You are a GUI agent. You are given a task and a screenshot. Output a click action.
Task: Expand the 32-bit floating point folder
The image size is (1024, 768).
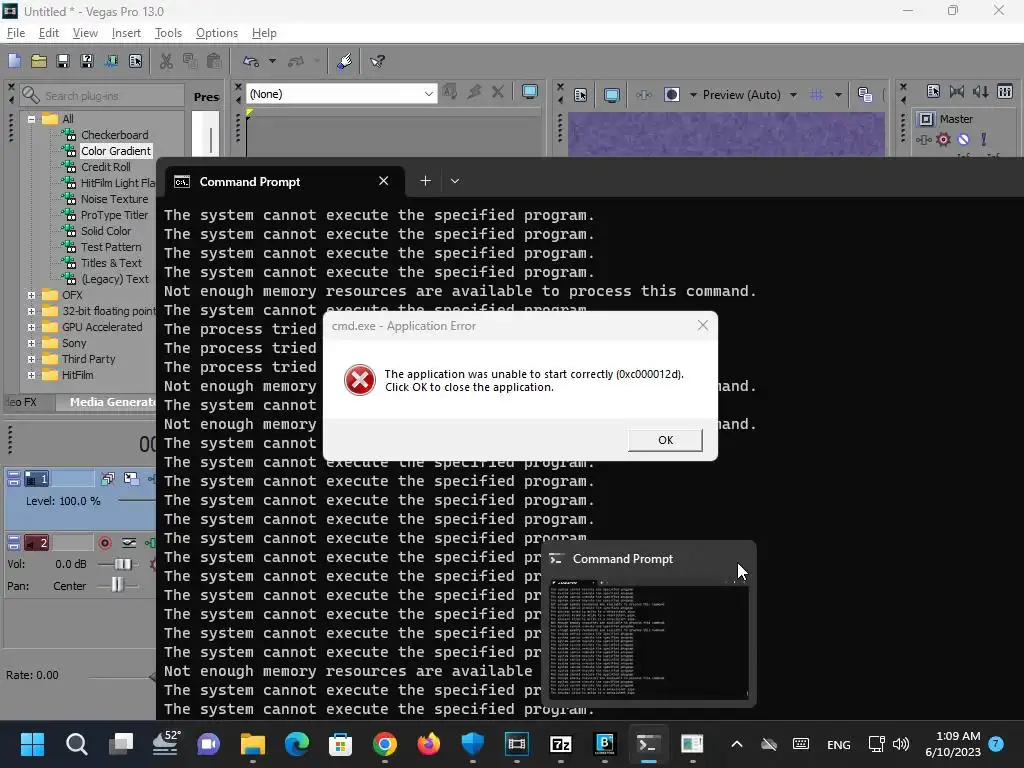coord(31,311)
